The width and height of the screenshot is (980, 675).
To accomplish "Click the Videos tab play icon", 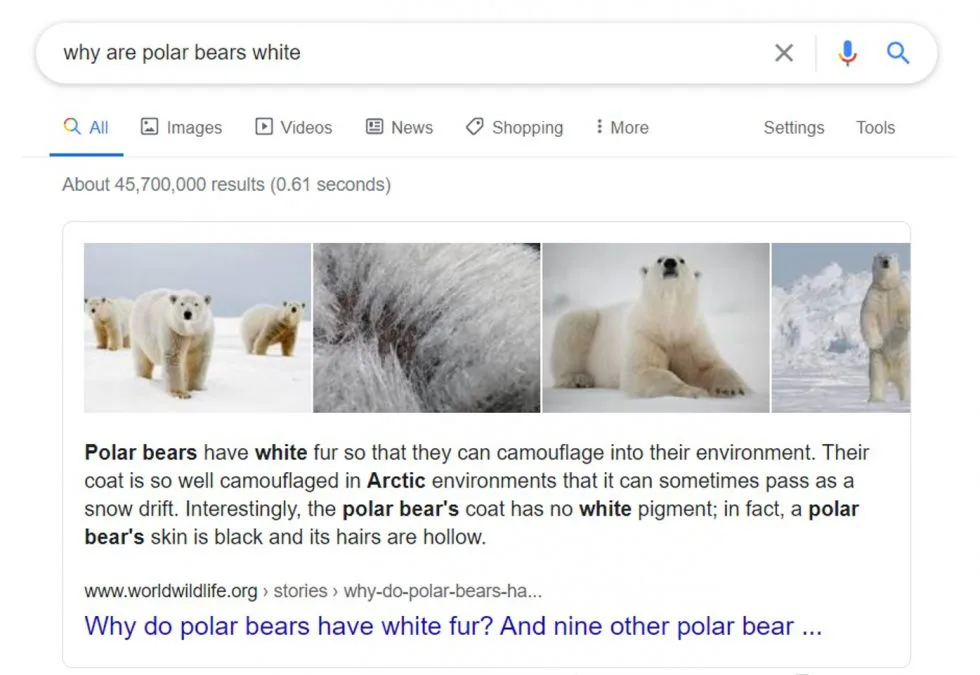I will (x=264, y=127).
